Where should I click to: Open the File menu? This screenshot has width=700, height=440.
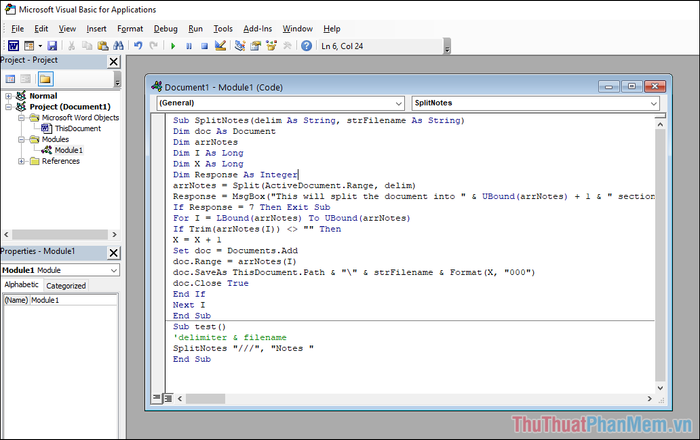pos(17,29)
